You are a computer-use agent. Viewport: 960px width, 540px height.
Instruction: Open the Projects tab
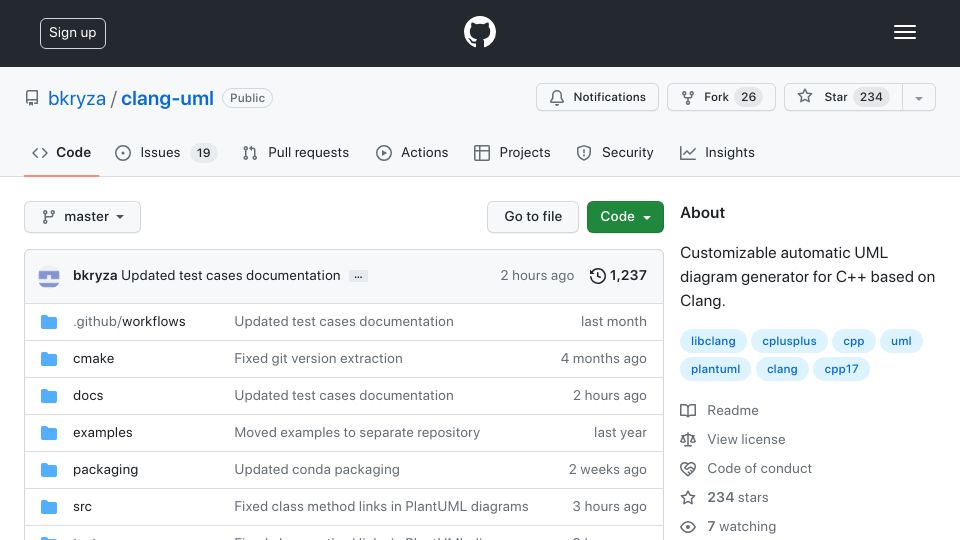[x=512, y=152]
